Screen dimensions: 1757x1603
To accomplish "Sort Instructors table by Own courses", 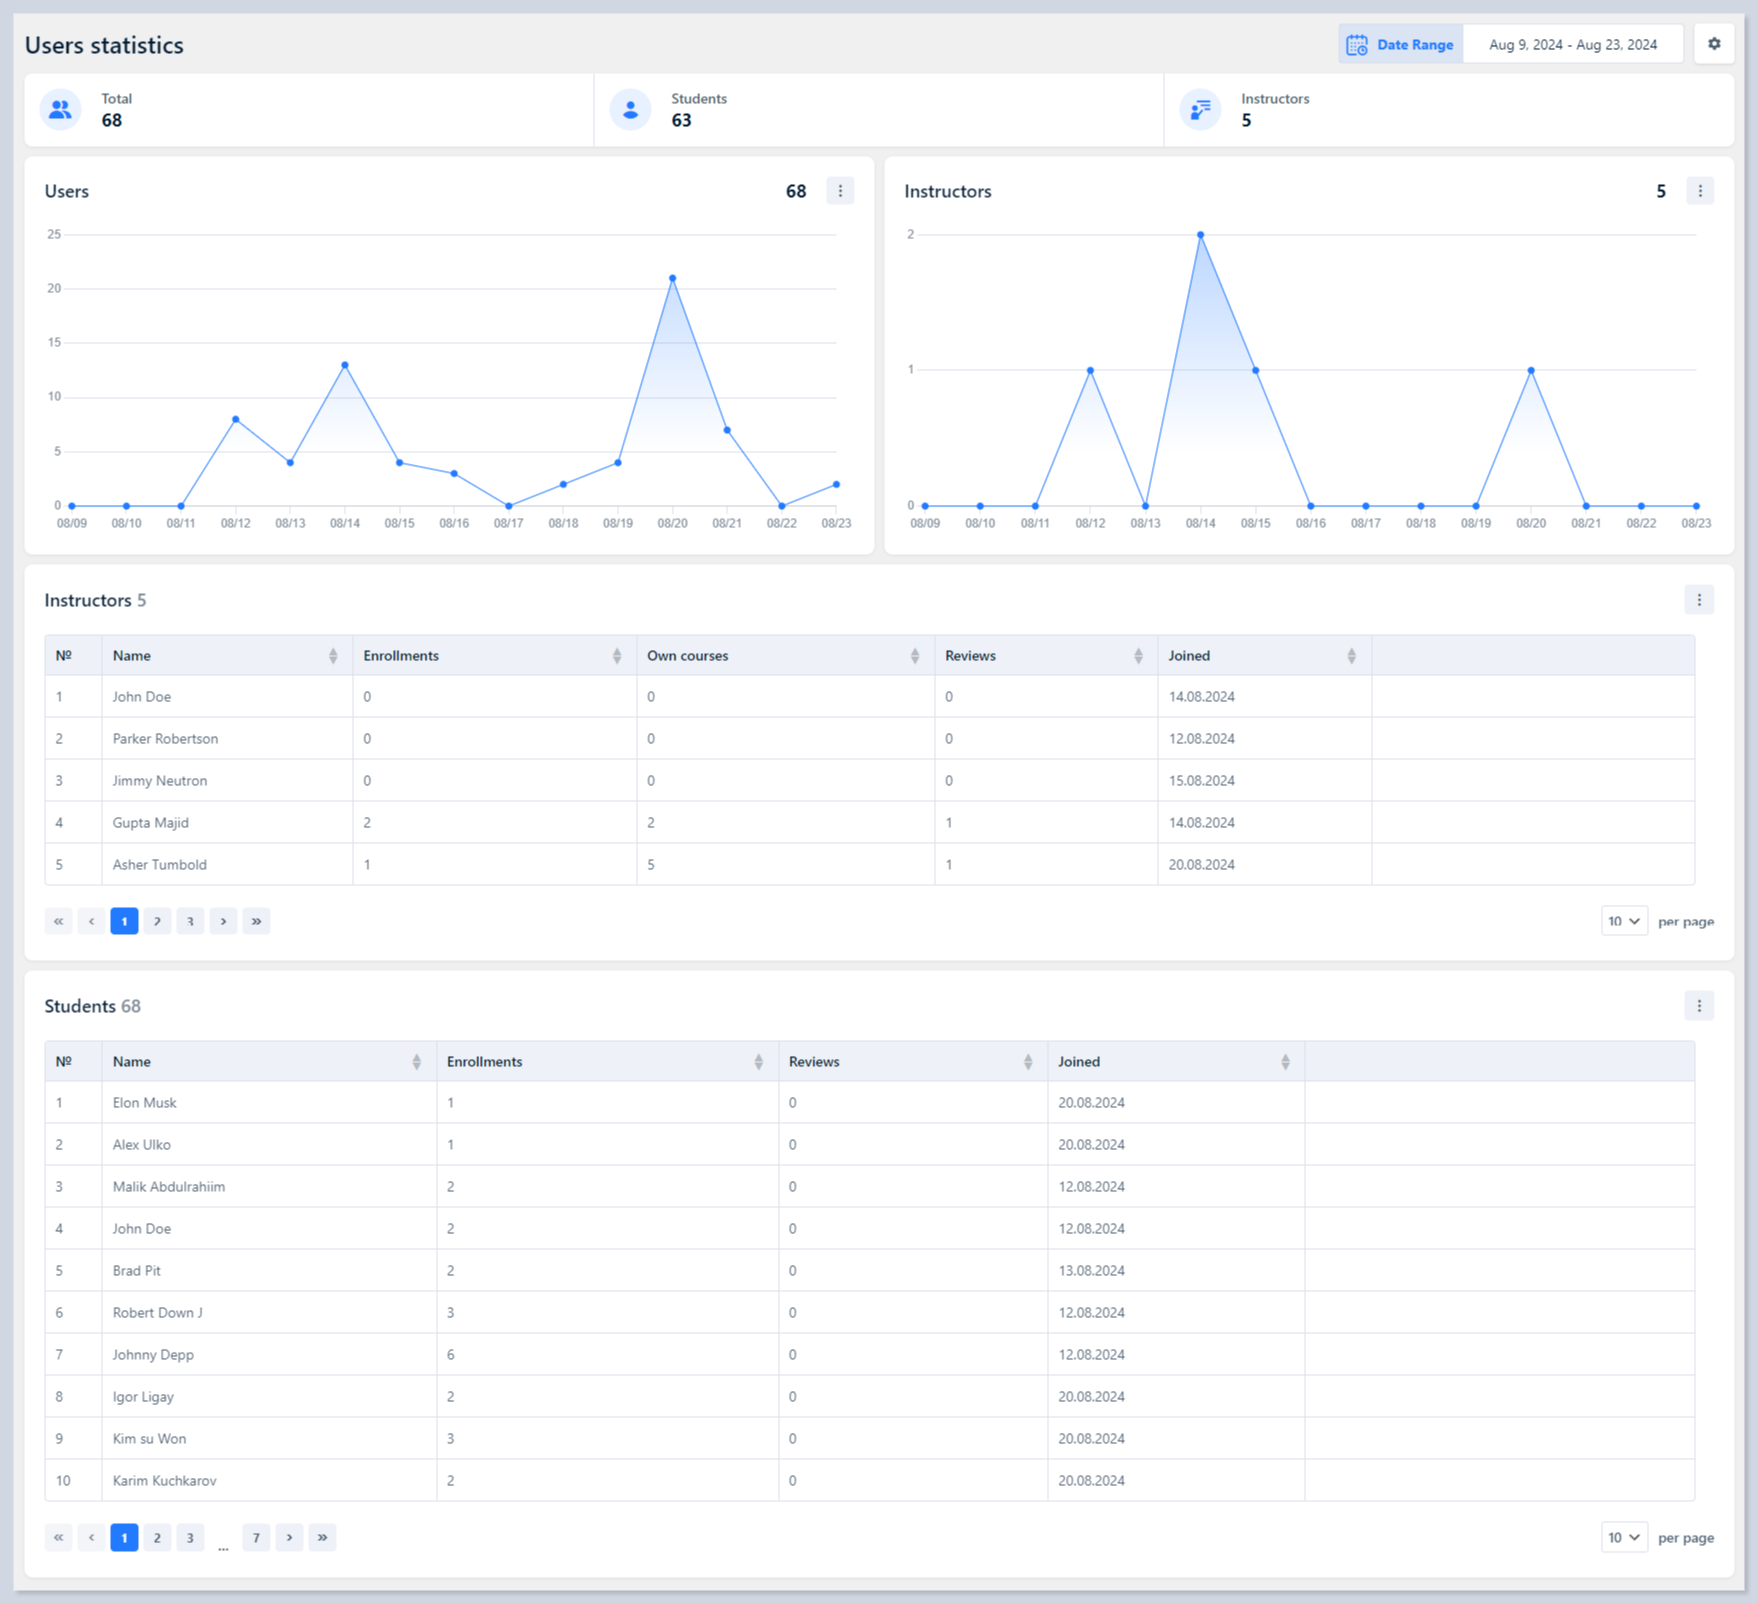I will [914, 656].
